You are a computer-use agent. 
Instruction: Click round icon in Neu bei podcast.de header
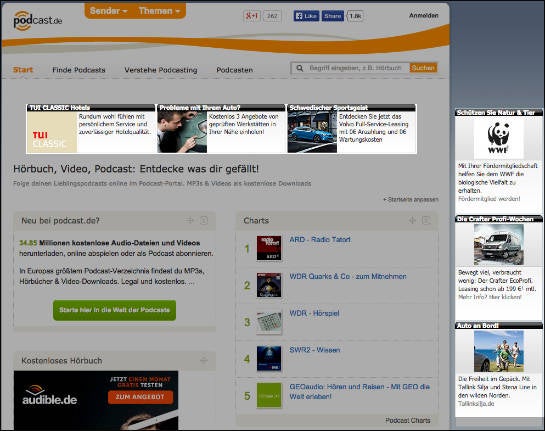[204, 220]
